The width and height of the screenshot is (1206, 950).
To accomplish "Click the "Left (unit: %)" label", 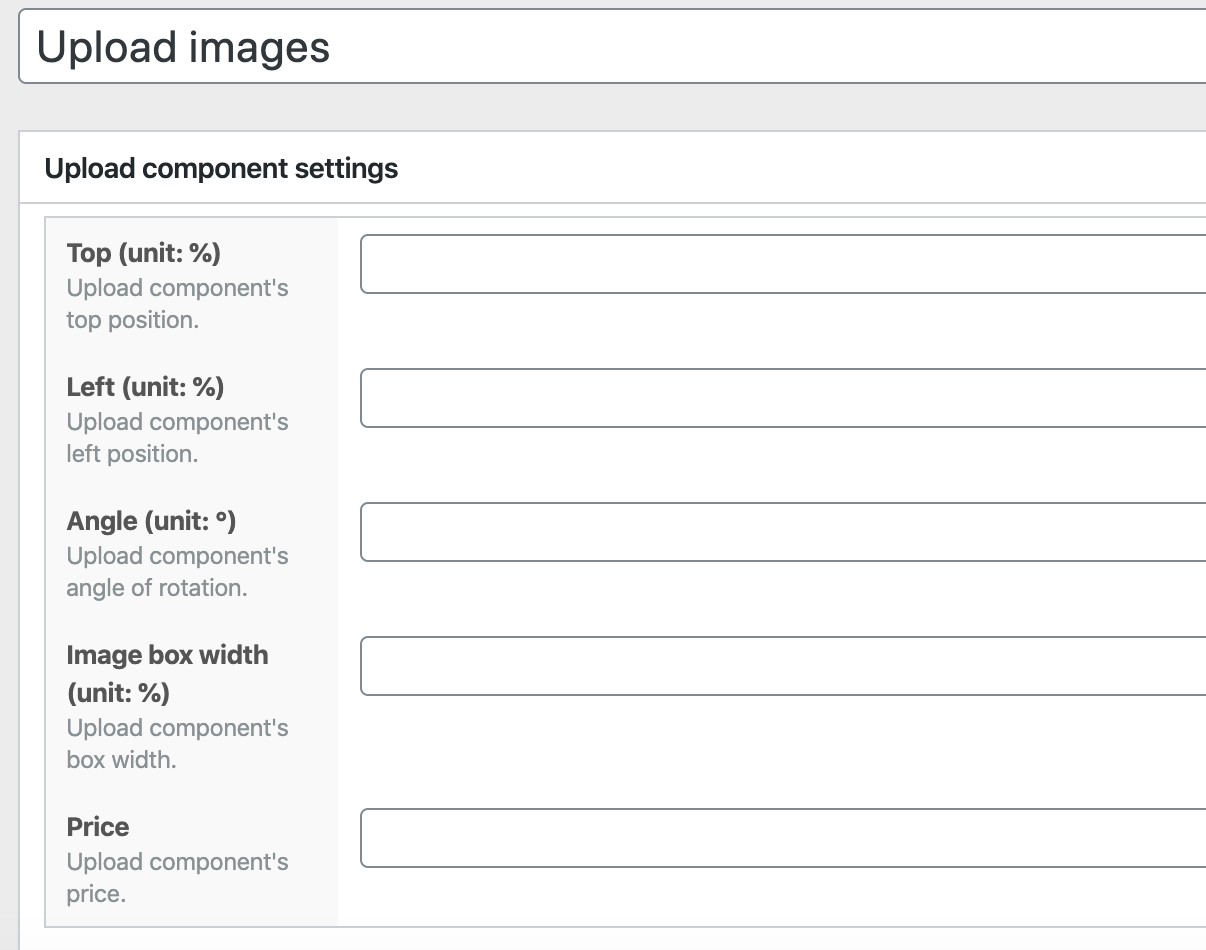I will pyautogui.click(x=145, y=387).
